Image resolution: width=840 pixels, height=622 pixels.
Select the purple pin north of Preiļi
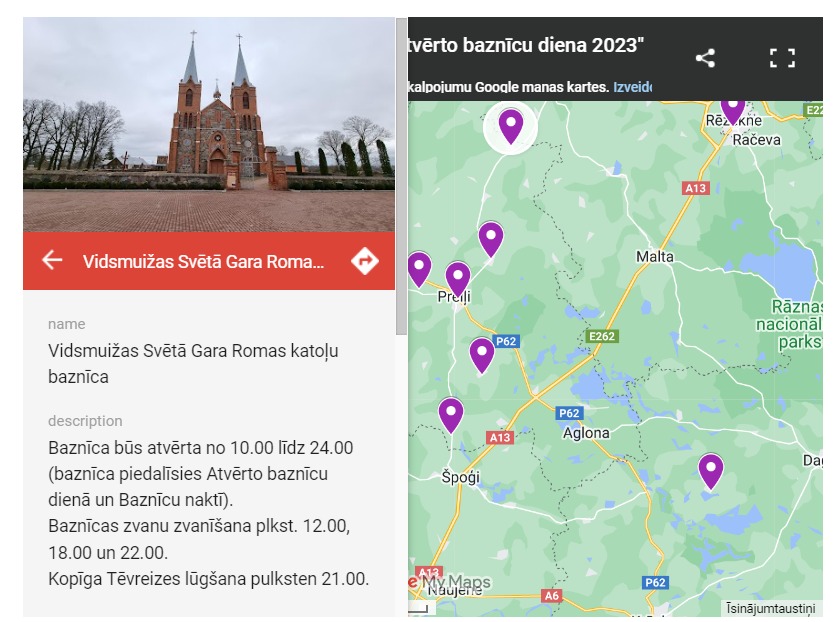tap(491, 239)
